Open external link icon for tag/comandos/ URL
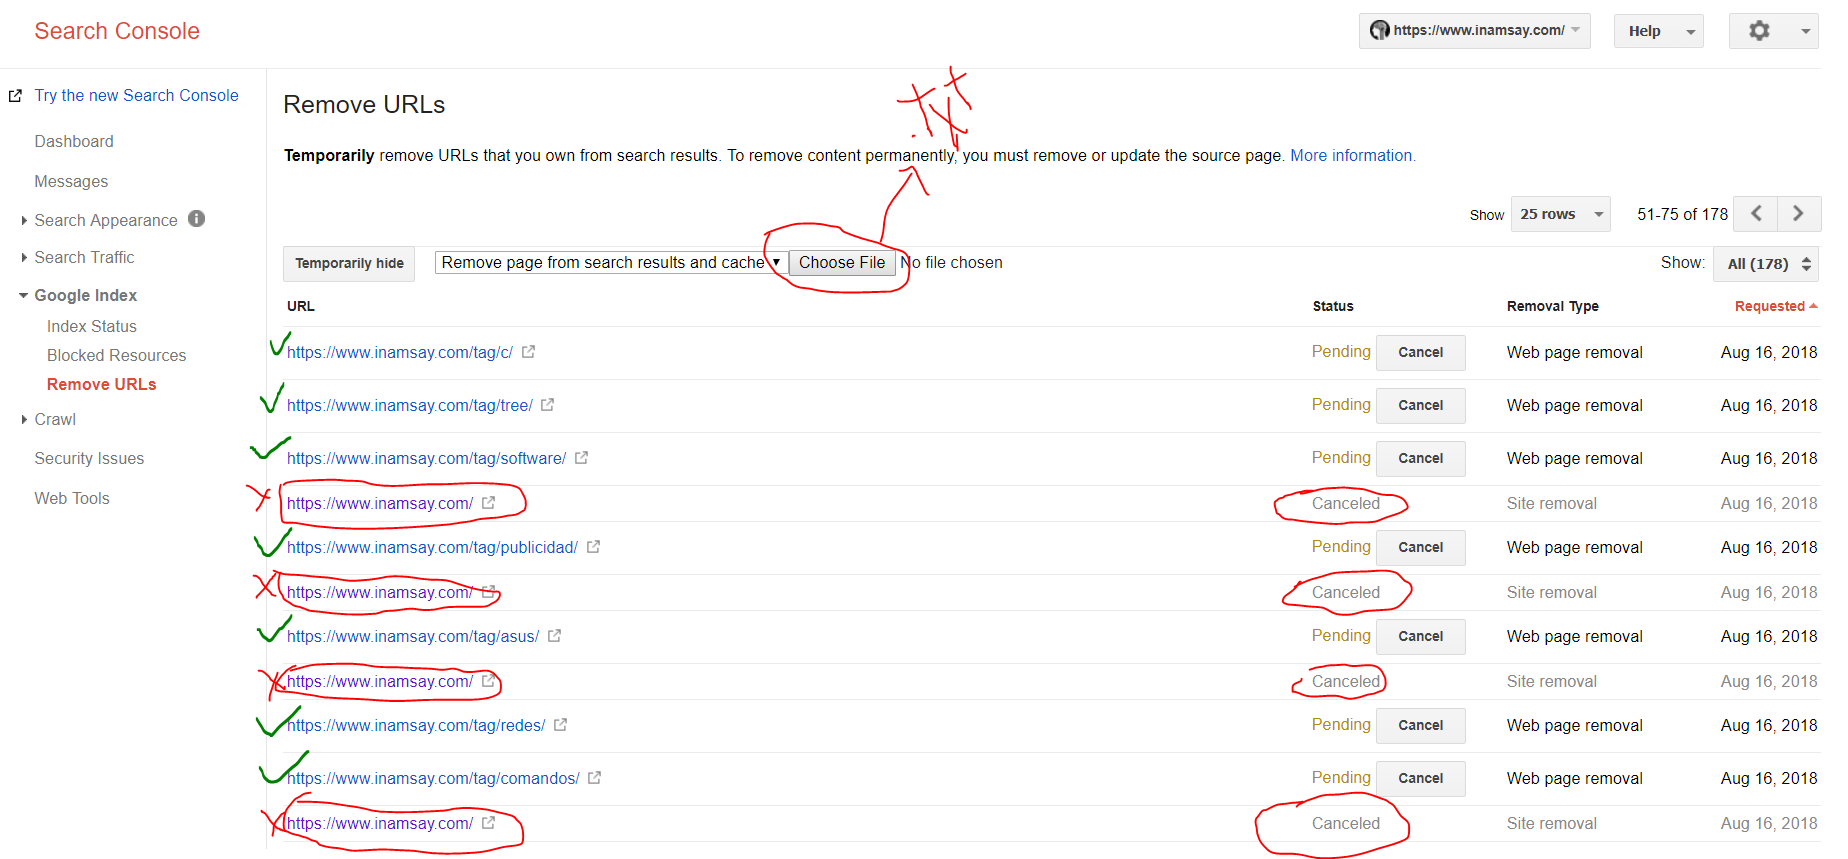 (x=594, y=778)
